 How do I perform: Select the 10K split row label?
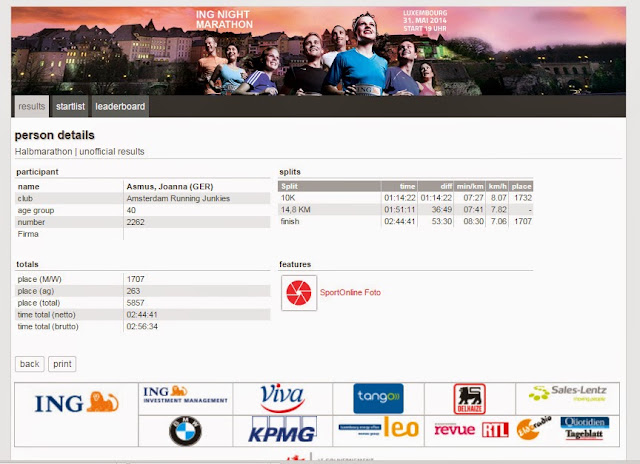(288, 198)
